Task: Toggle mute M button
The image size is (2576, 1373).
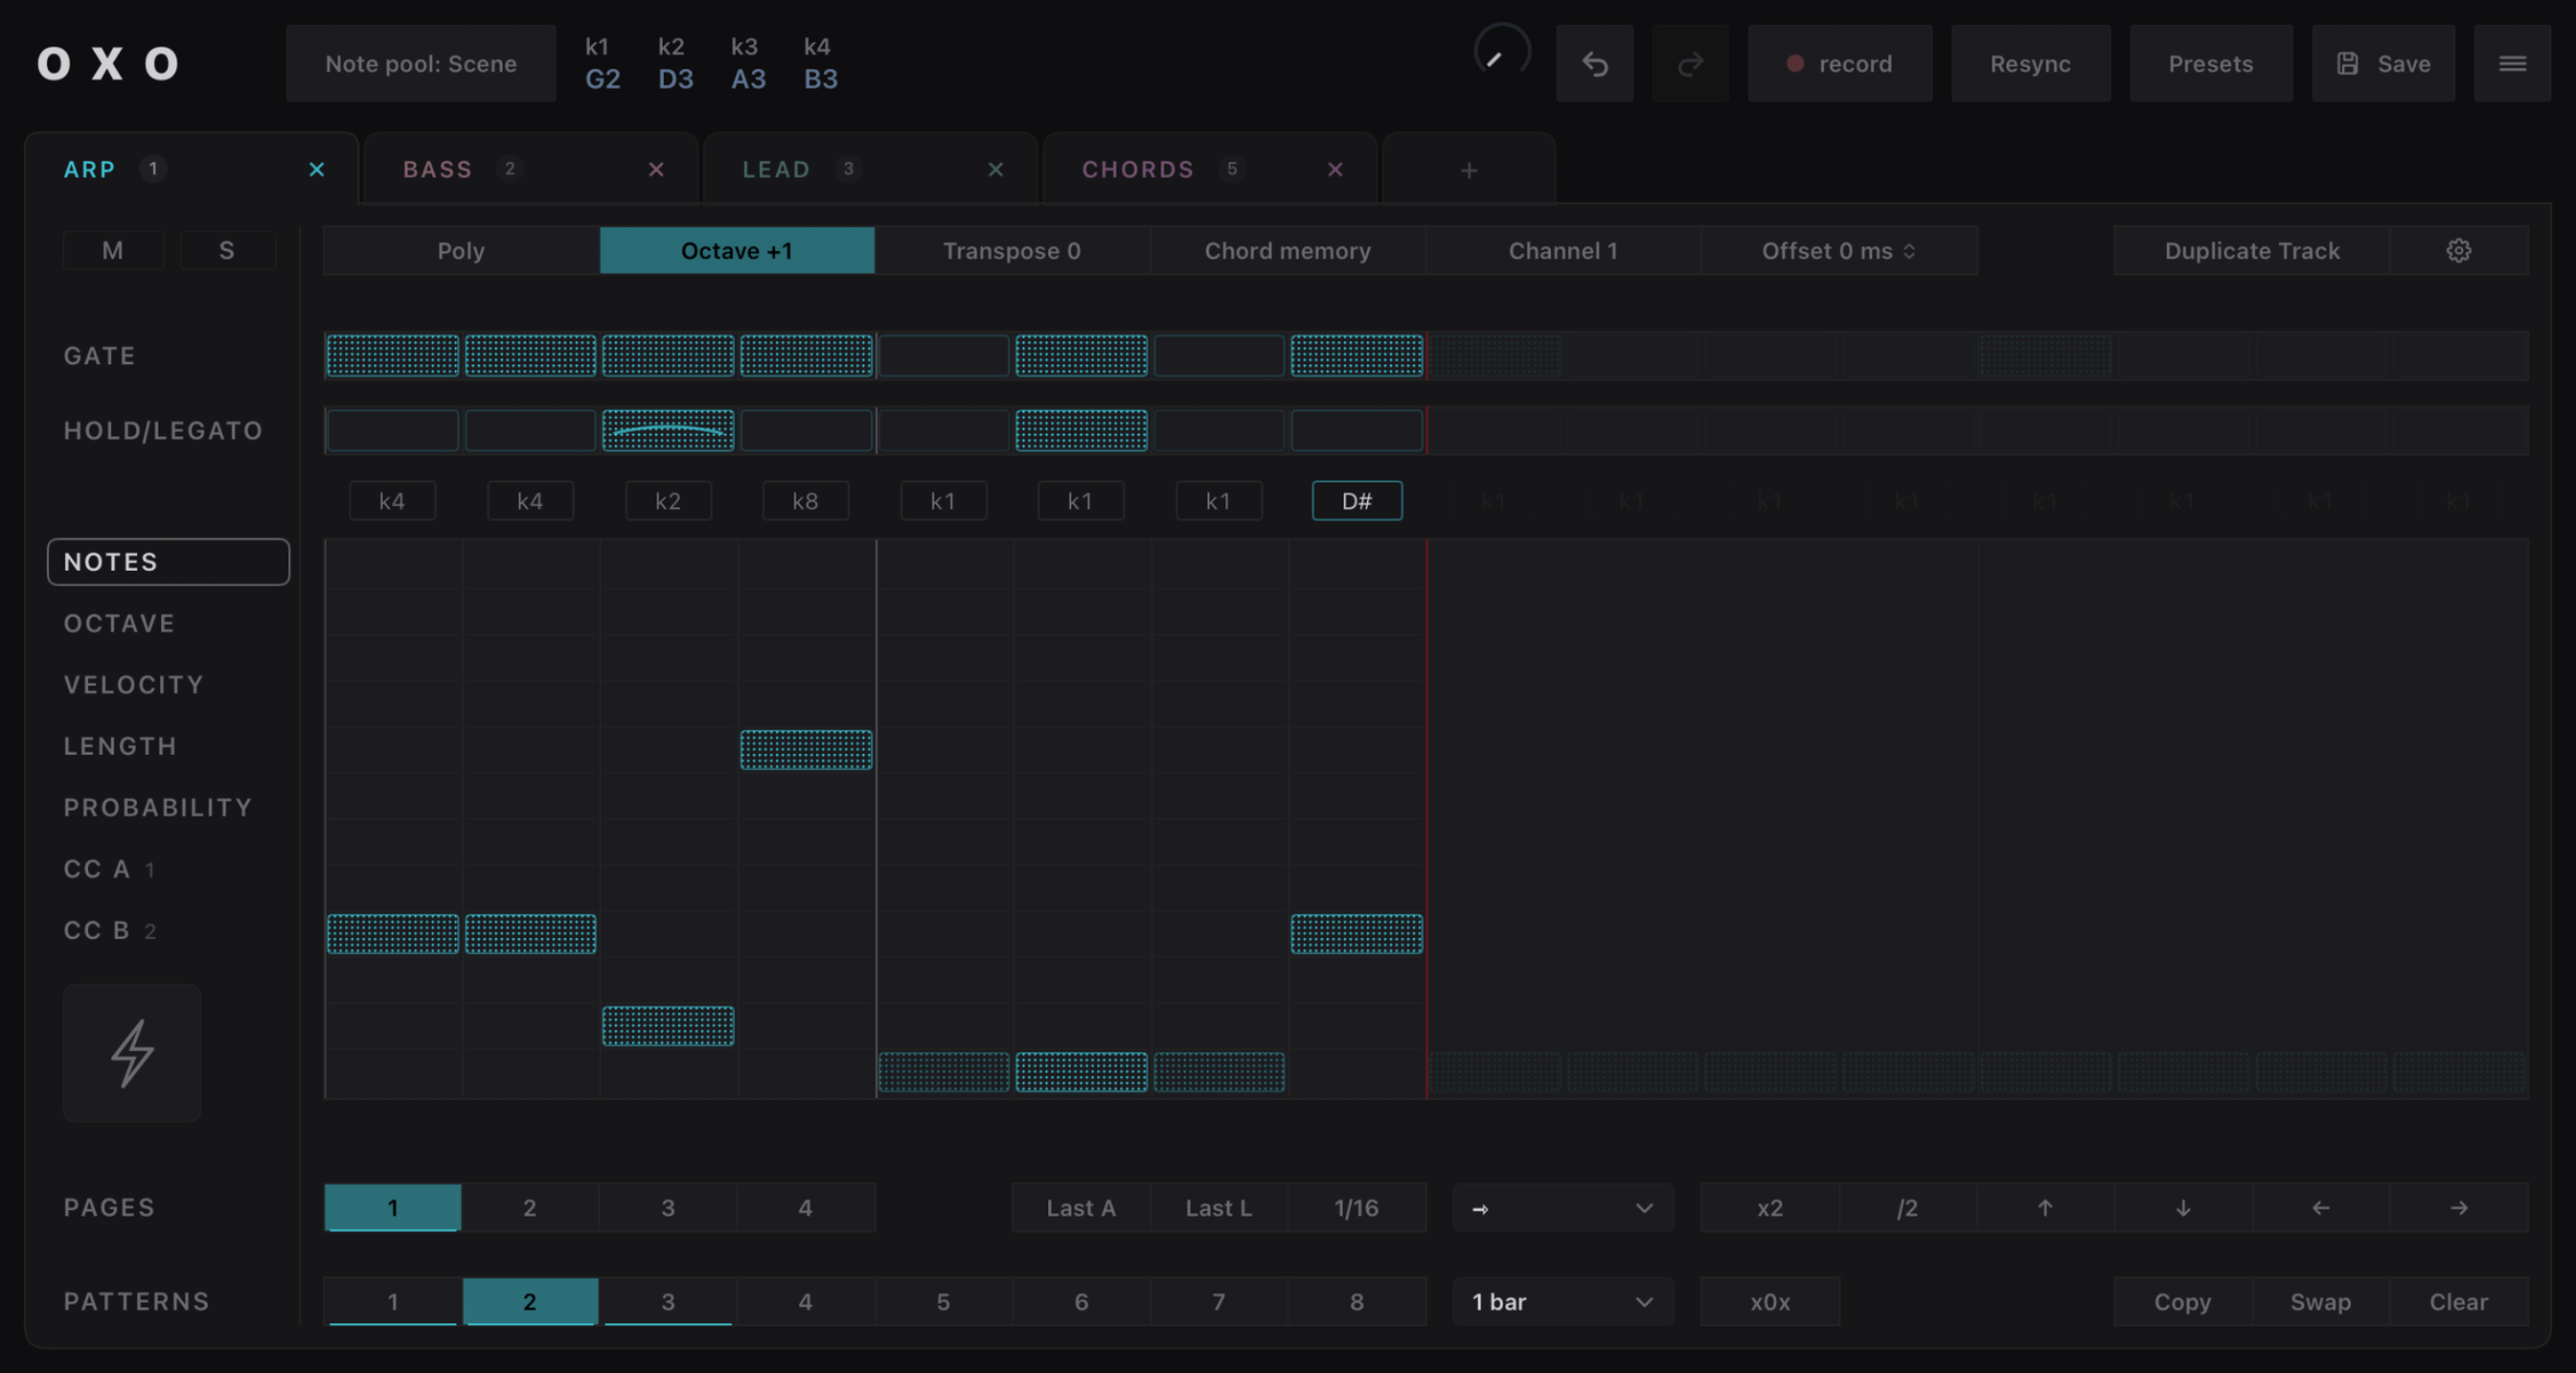Action: click(113, 250)
